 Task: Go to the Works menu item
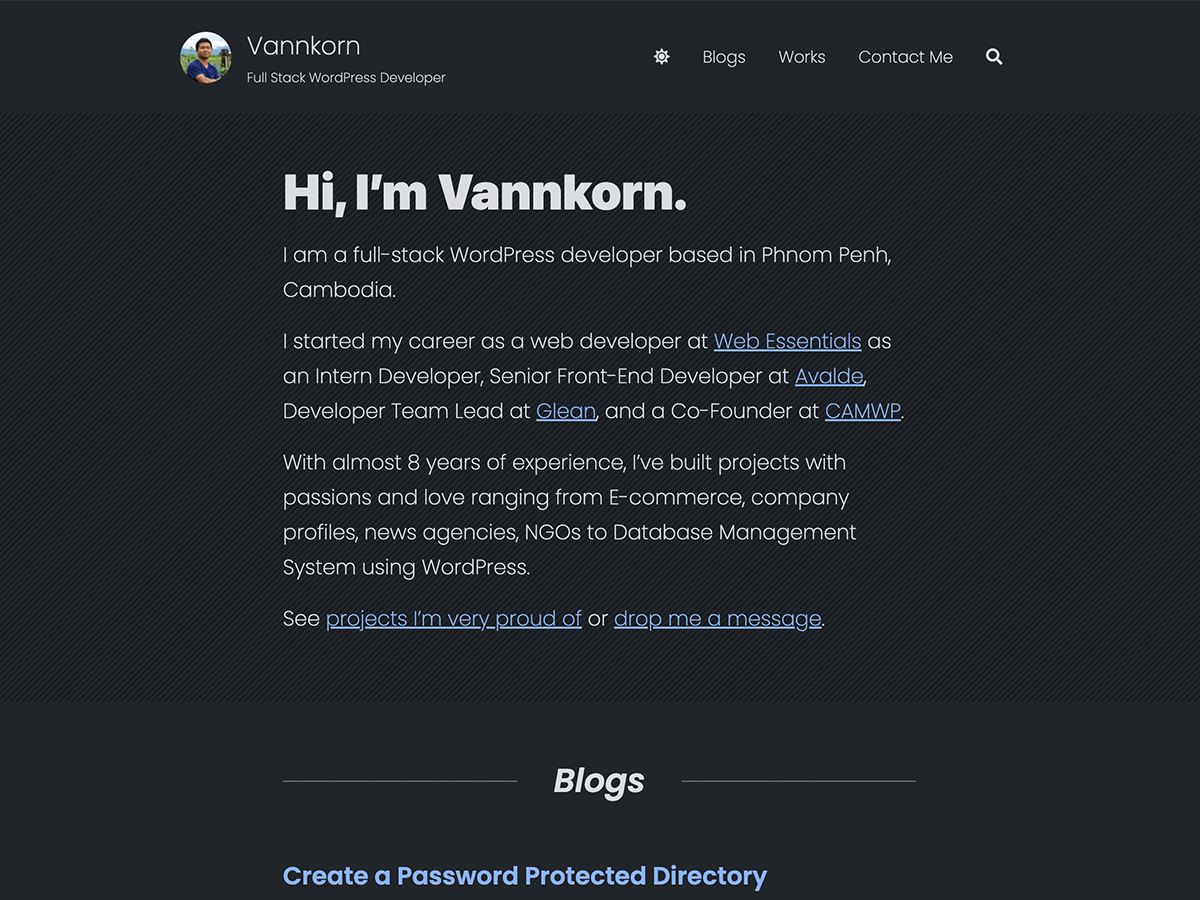802,57
